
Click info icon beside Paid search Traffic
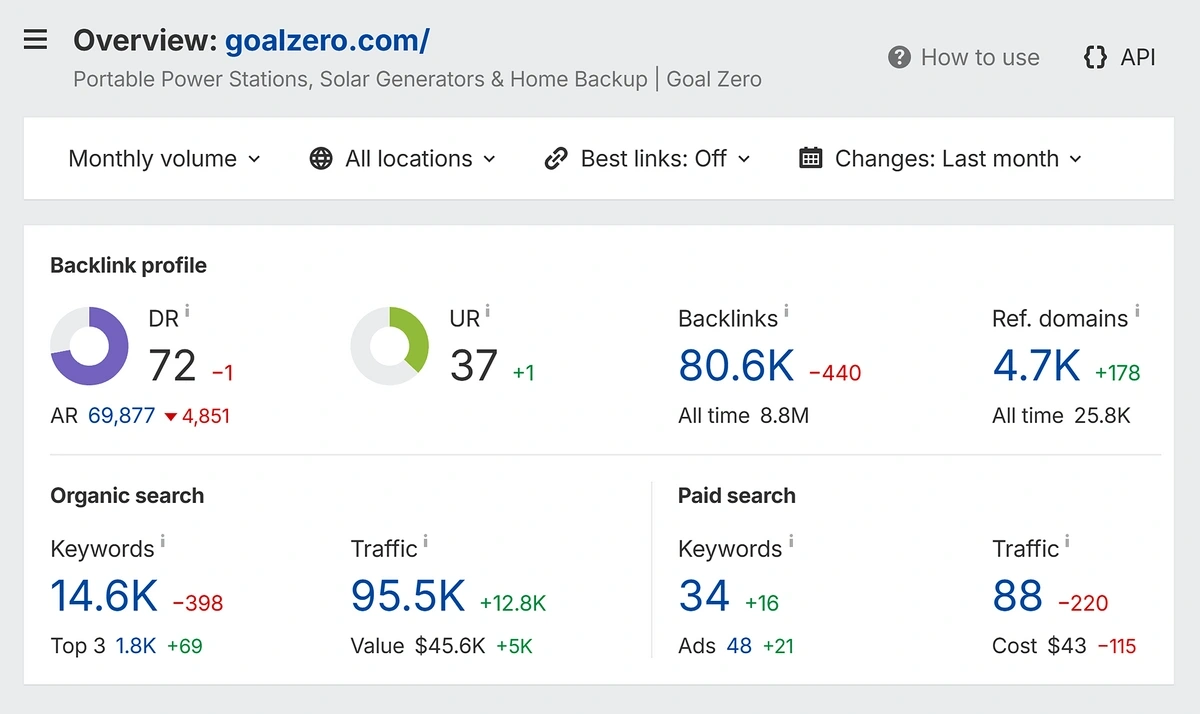tap(1067, 542)
